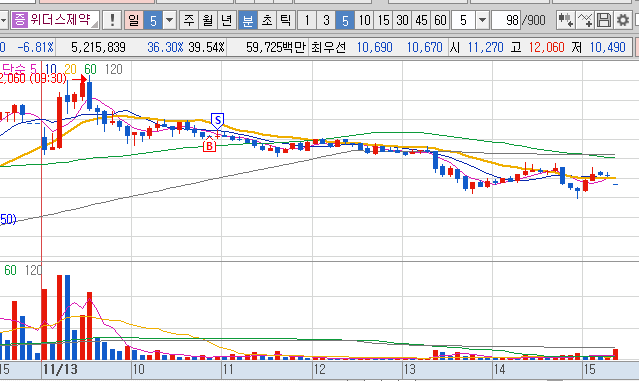Click the best bid price 10,670
The image size is (639, 381).
pos(424,48)
